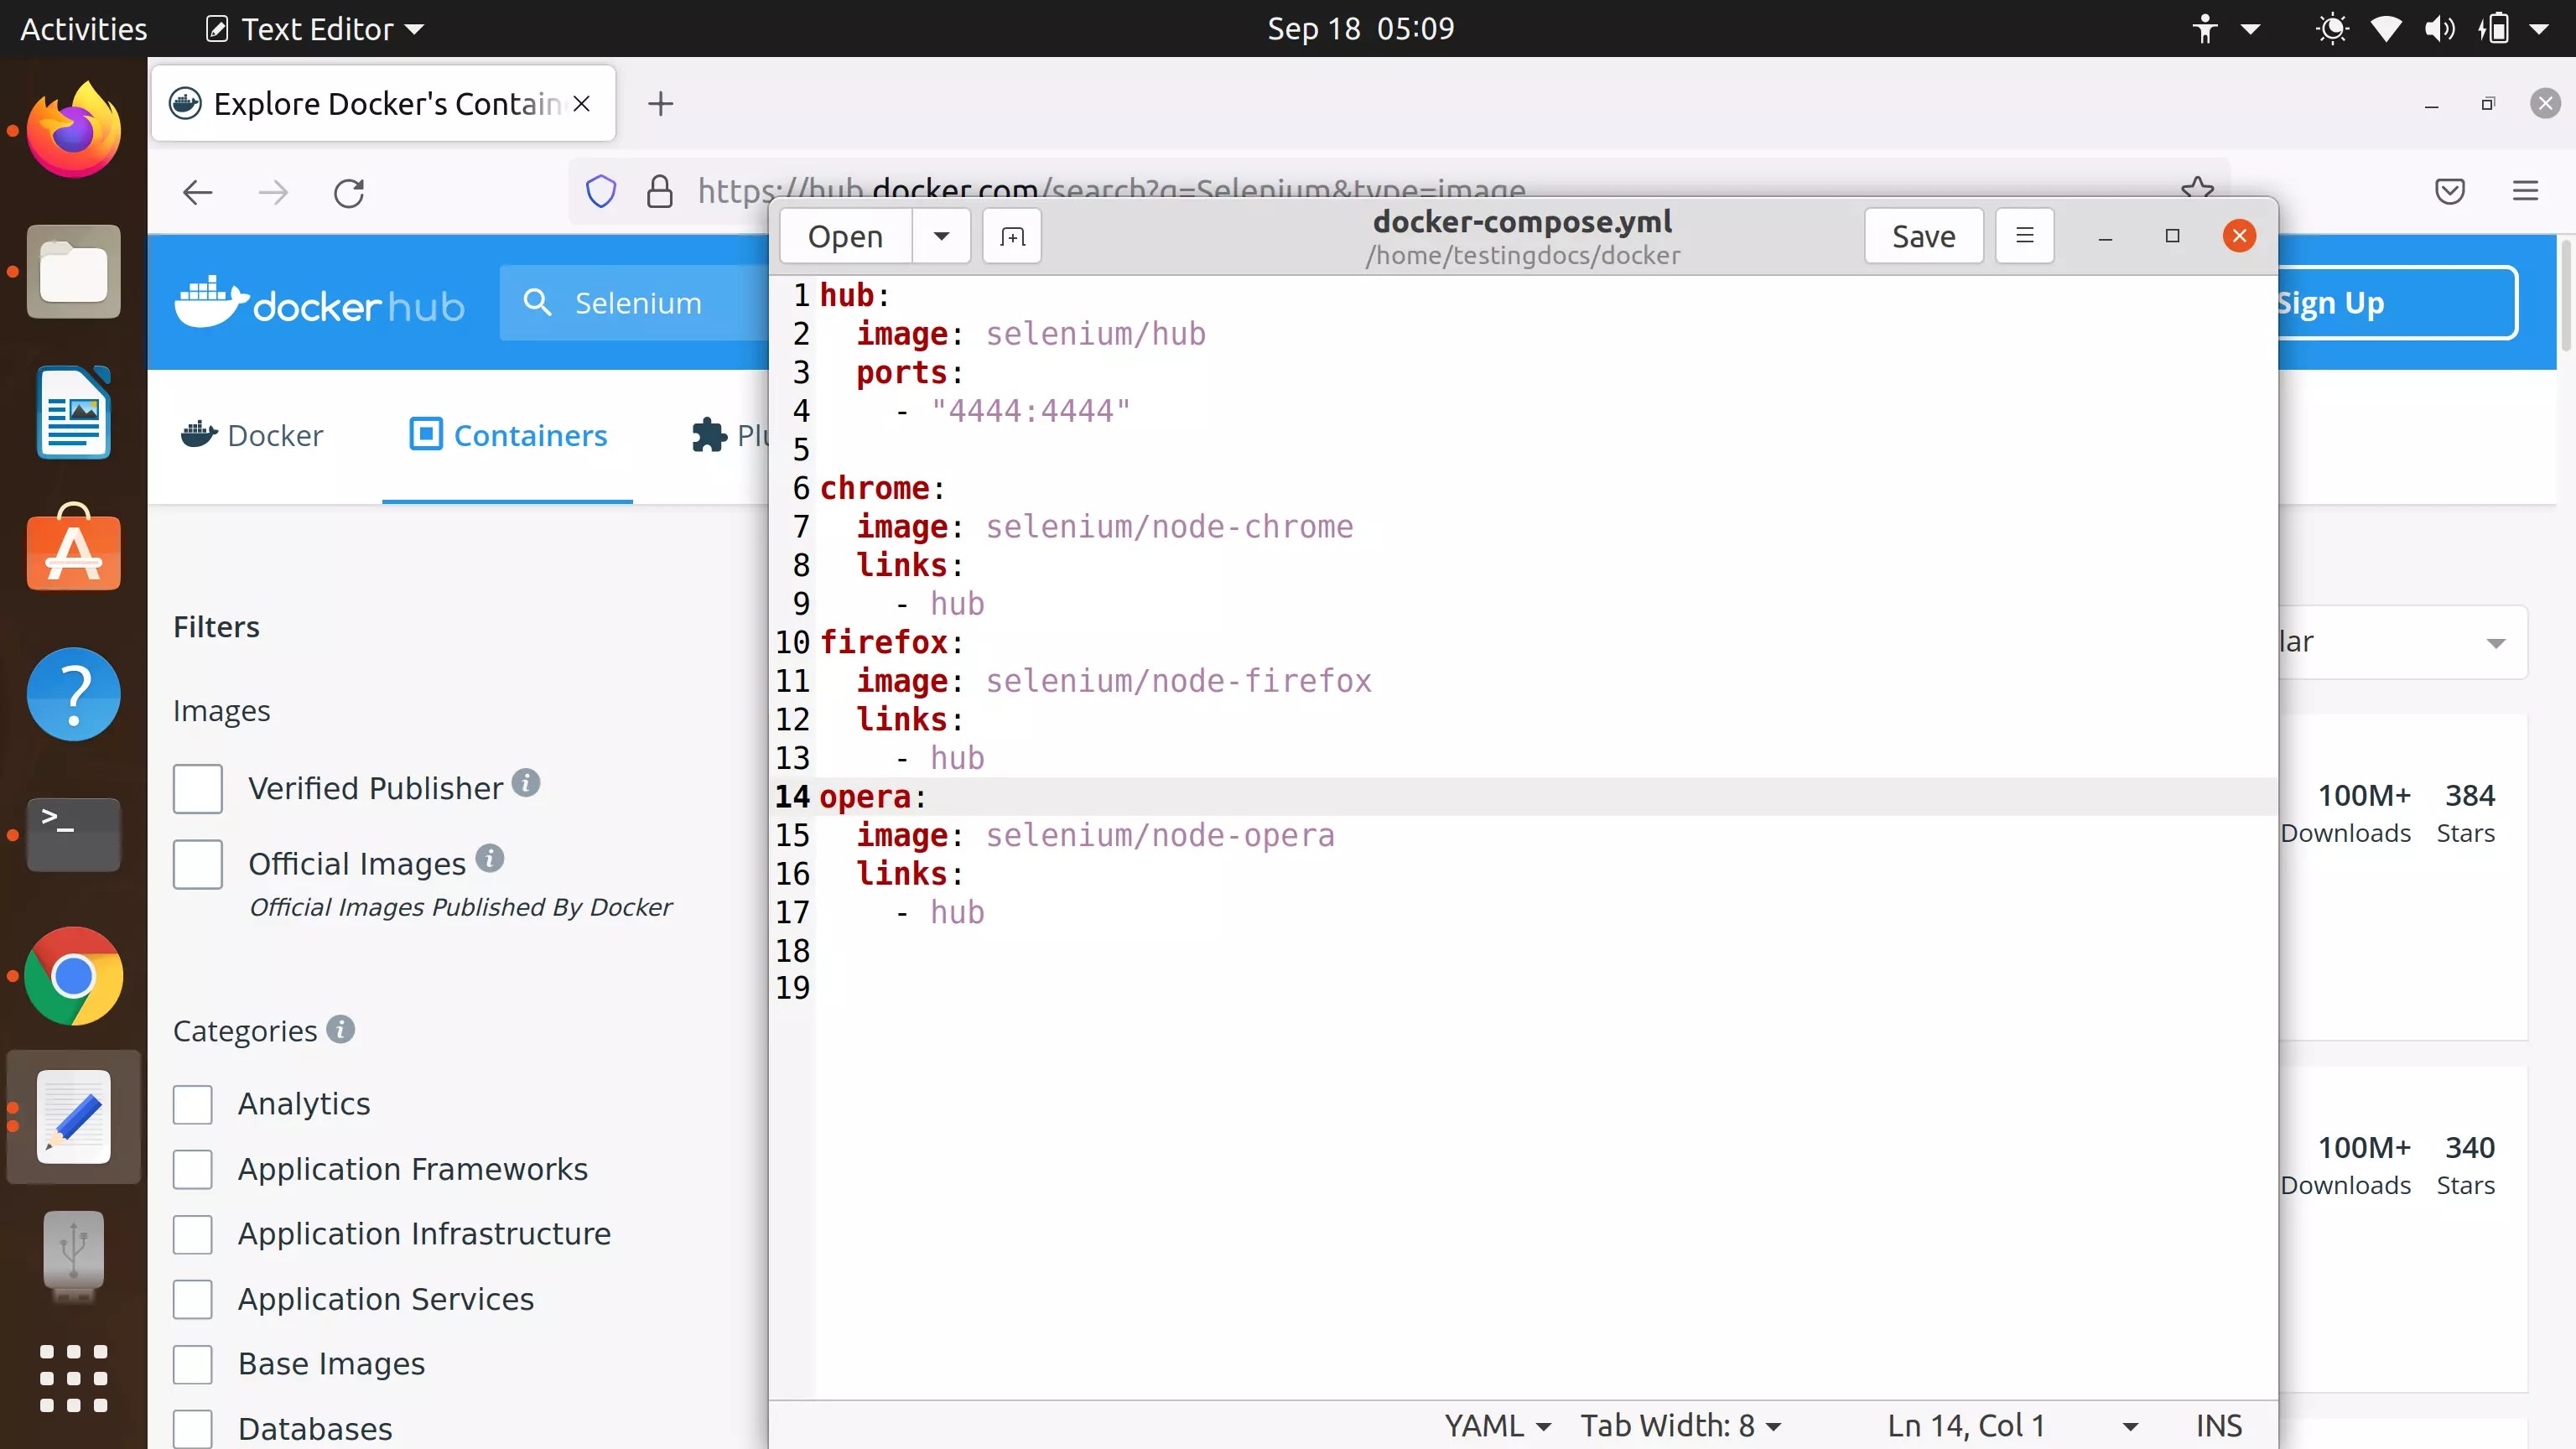
Task: Click the Selenium search field
Action: point(640,303)
